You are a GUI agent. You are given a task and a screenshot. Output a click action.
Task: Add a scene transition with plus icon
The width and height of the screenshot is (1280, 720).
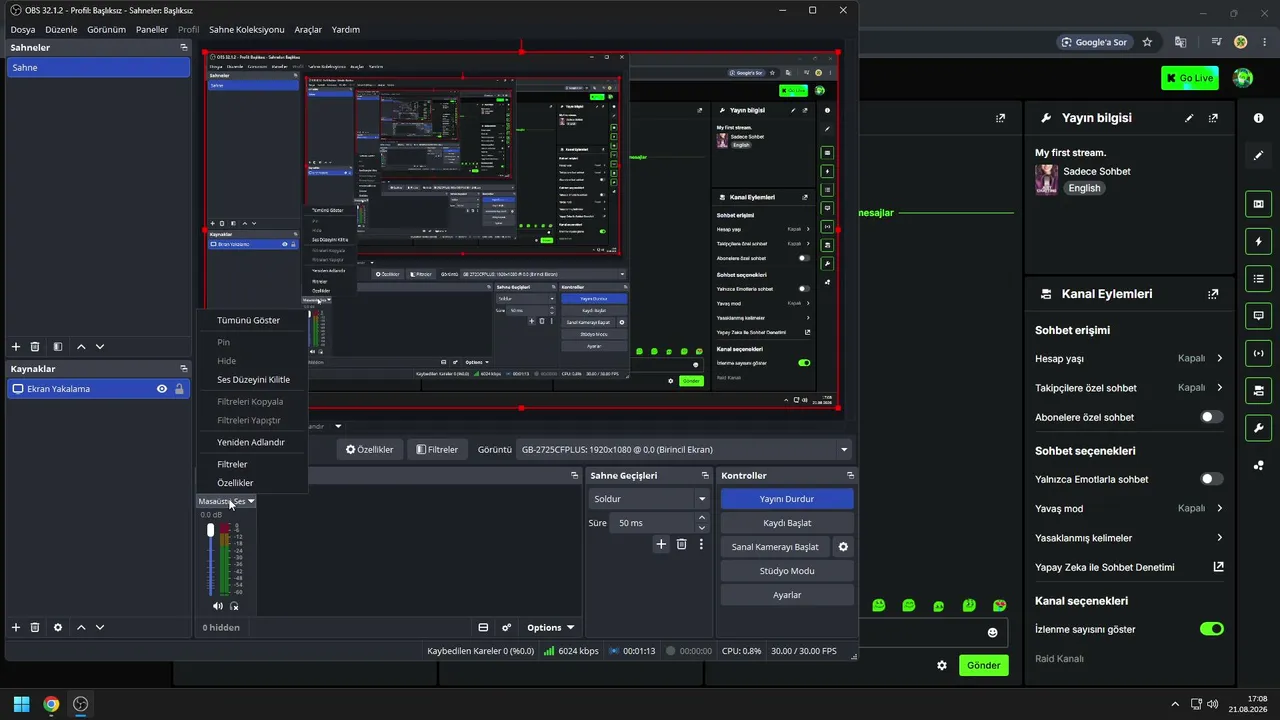(661, 544)
